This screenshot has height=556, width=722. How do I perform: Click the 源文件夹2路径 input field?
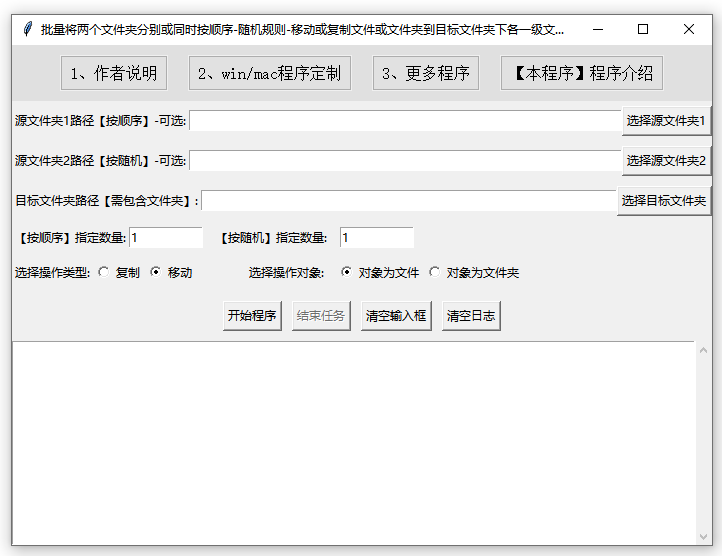click(405, 161)
